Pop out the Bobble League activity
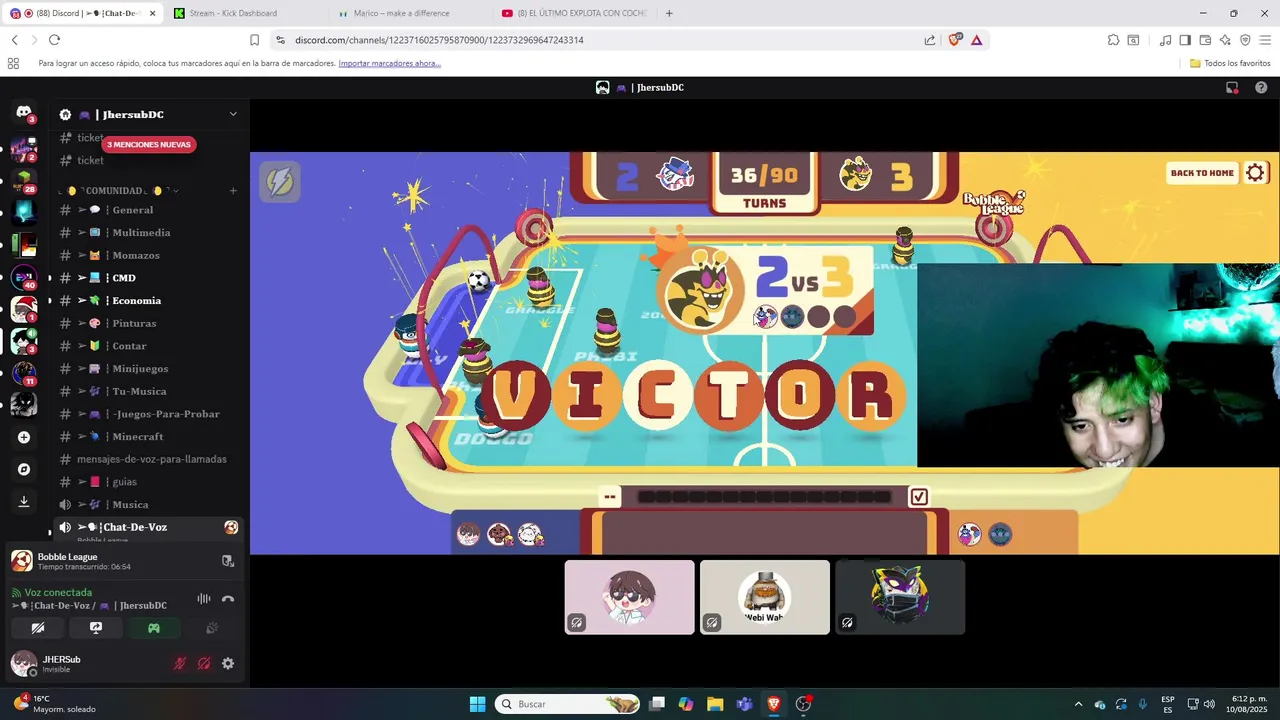The width and height of the screenshot is (1280, 720). 228,561
